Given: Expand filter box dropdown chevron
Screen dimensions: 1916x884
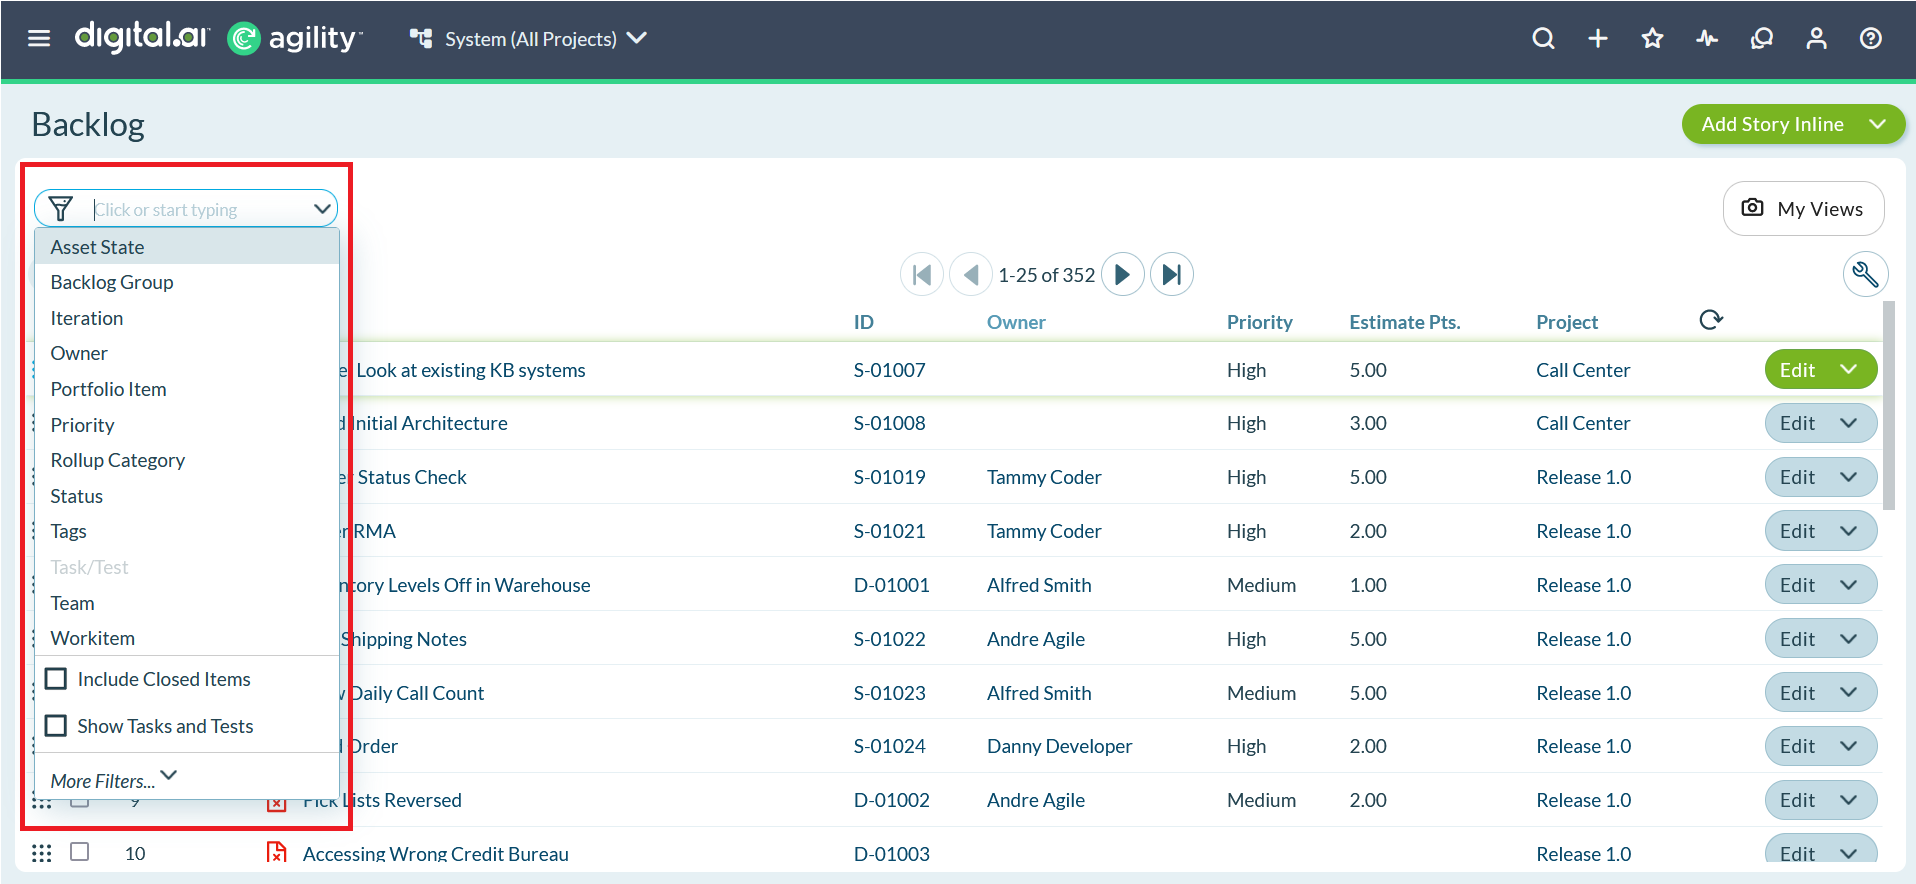Looking at the screenshot, I should coord(321,209).
